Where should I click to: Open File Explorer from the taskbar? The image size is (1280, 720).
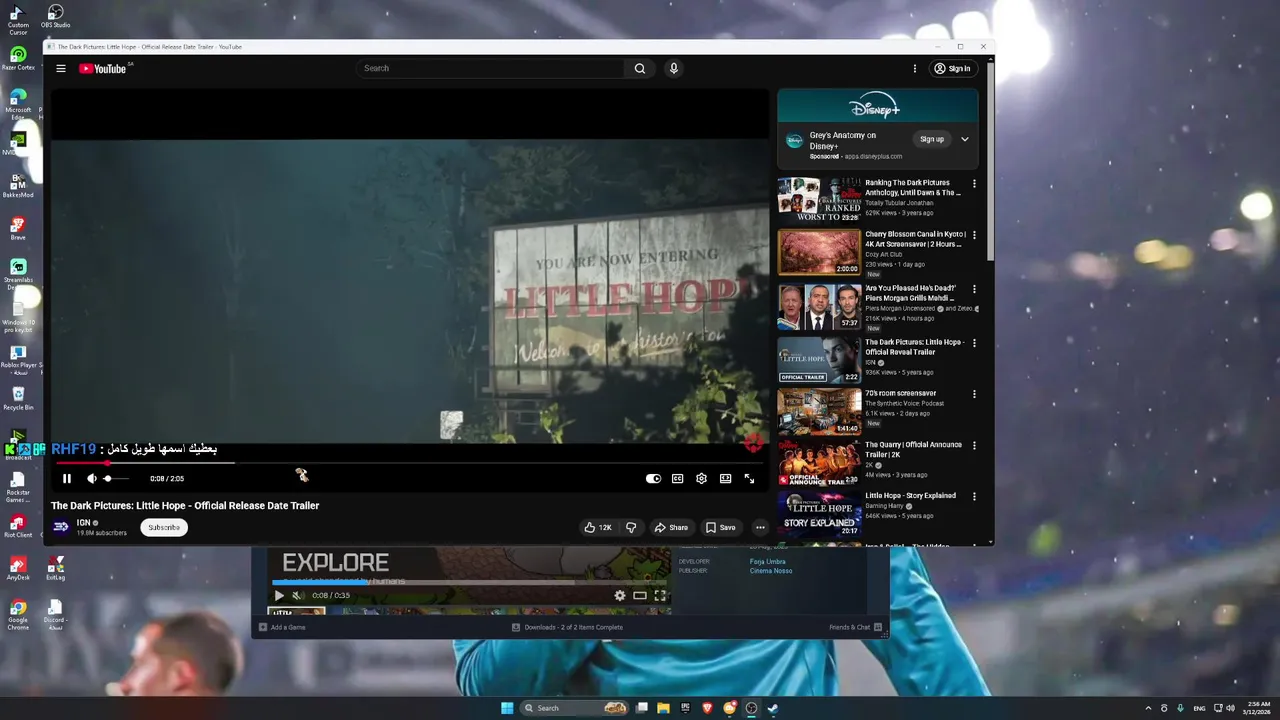[x=663, y=708]
